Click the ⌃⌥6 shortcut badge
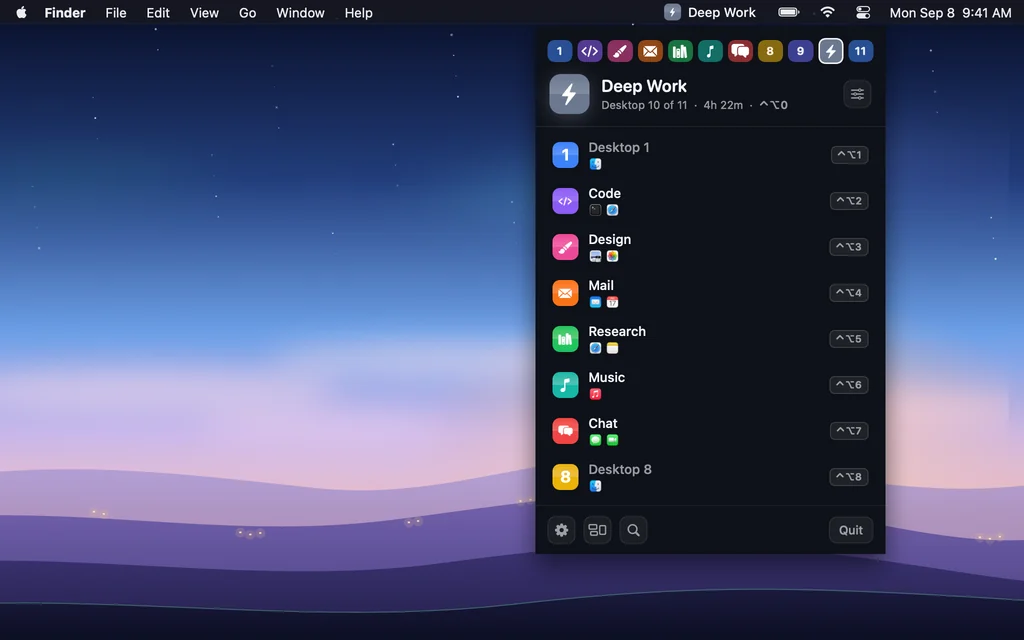Screen dimensions: 1024x640 849,385
